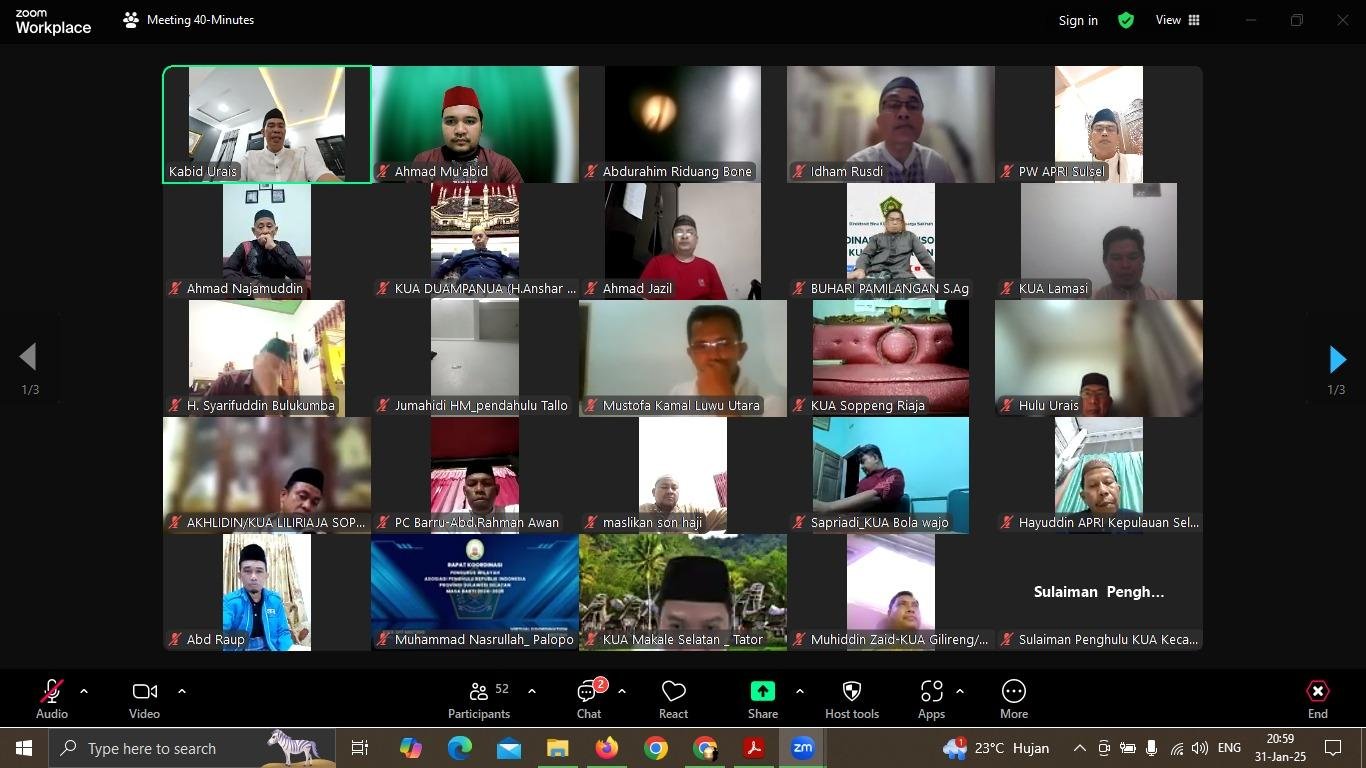Open Windows Task View
The width and height of the screenshot is (1366, 768).
point(360,748)
